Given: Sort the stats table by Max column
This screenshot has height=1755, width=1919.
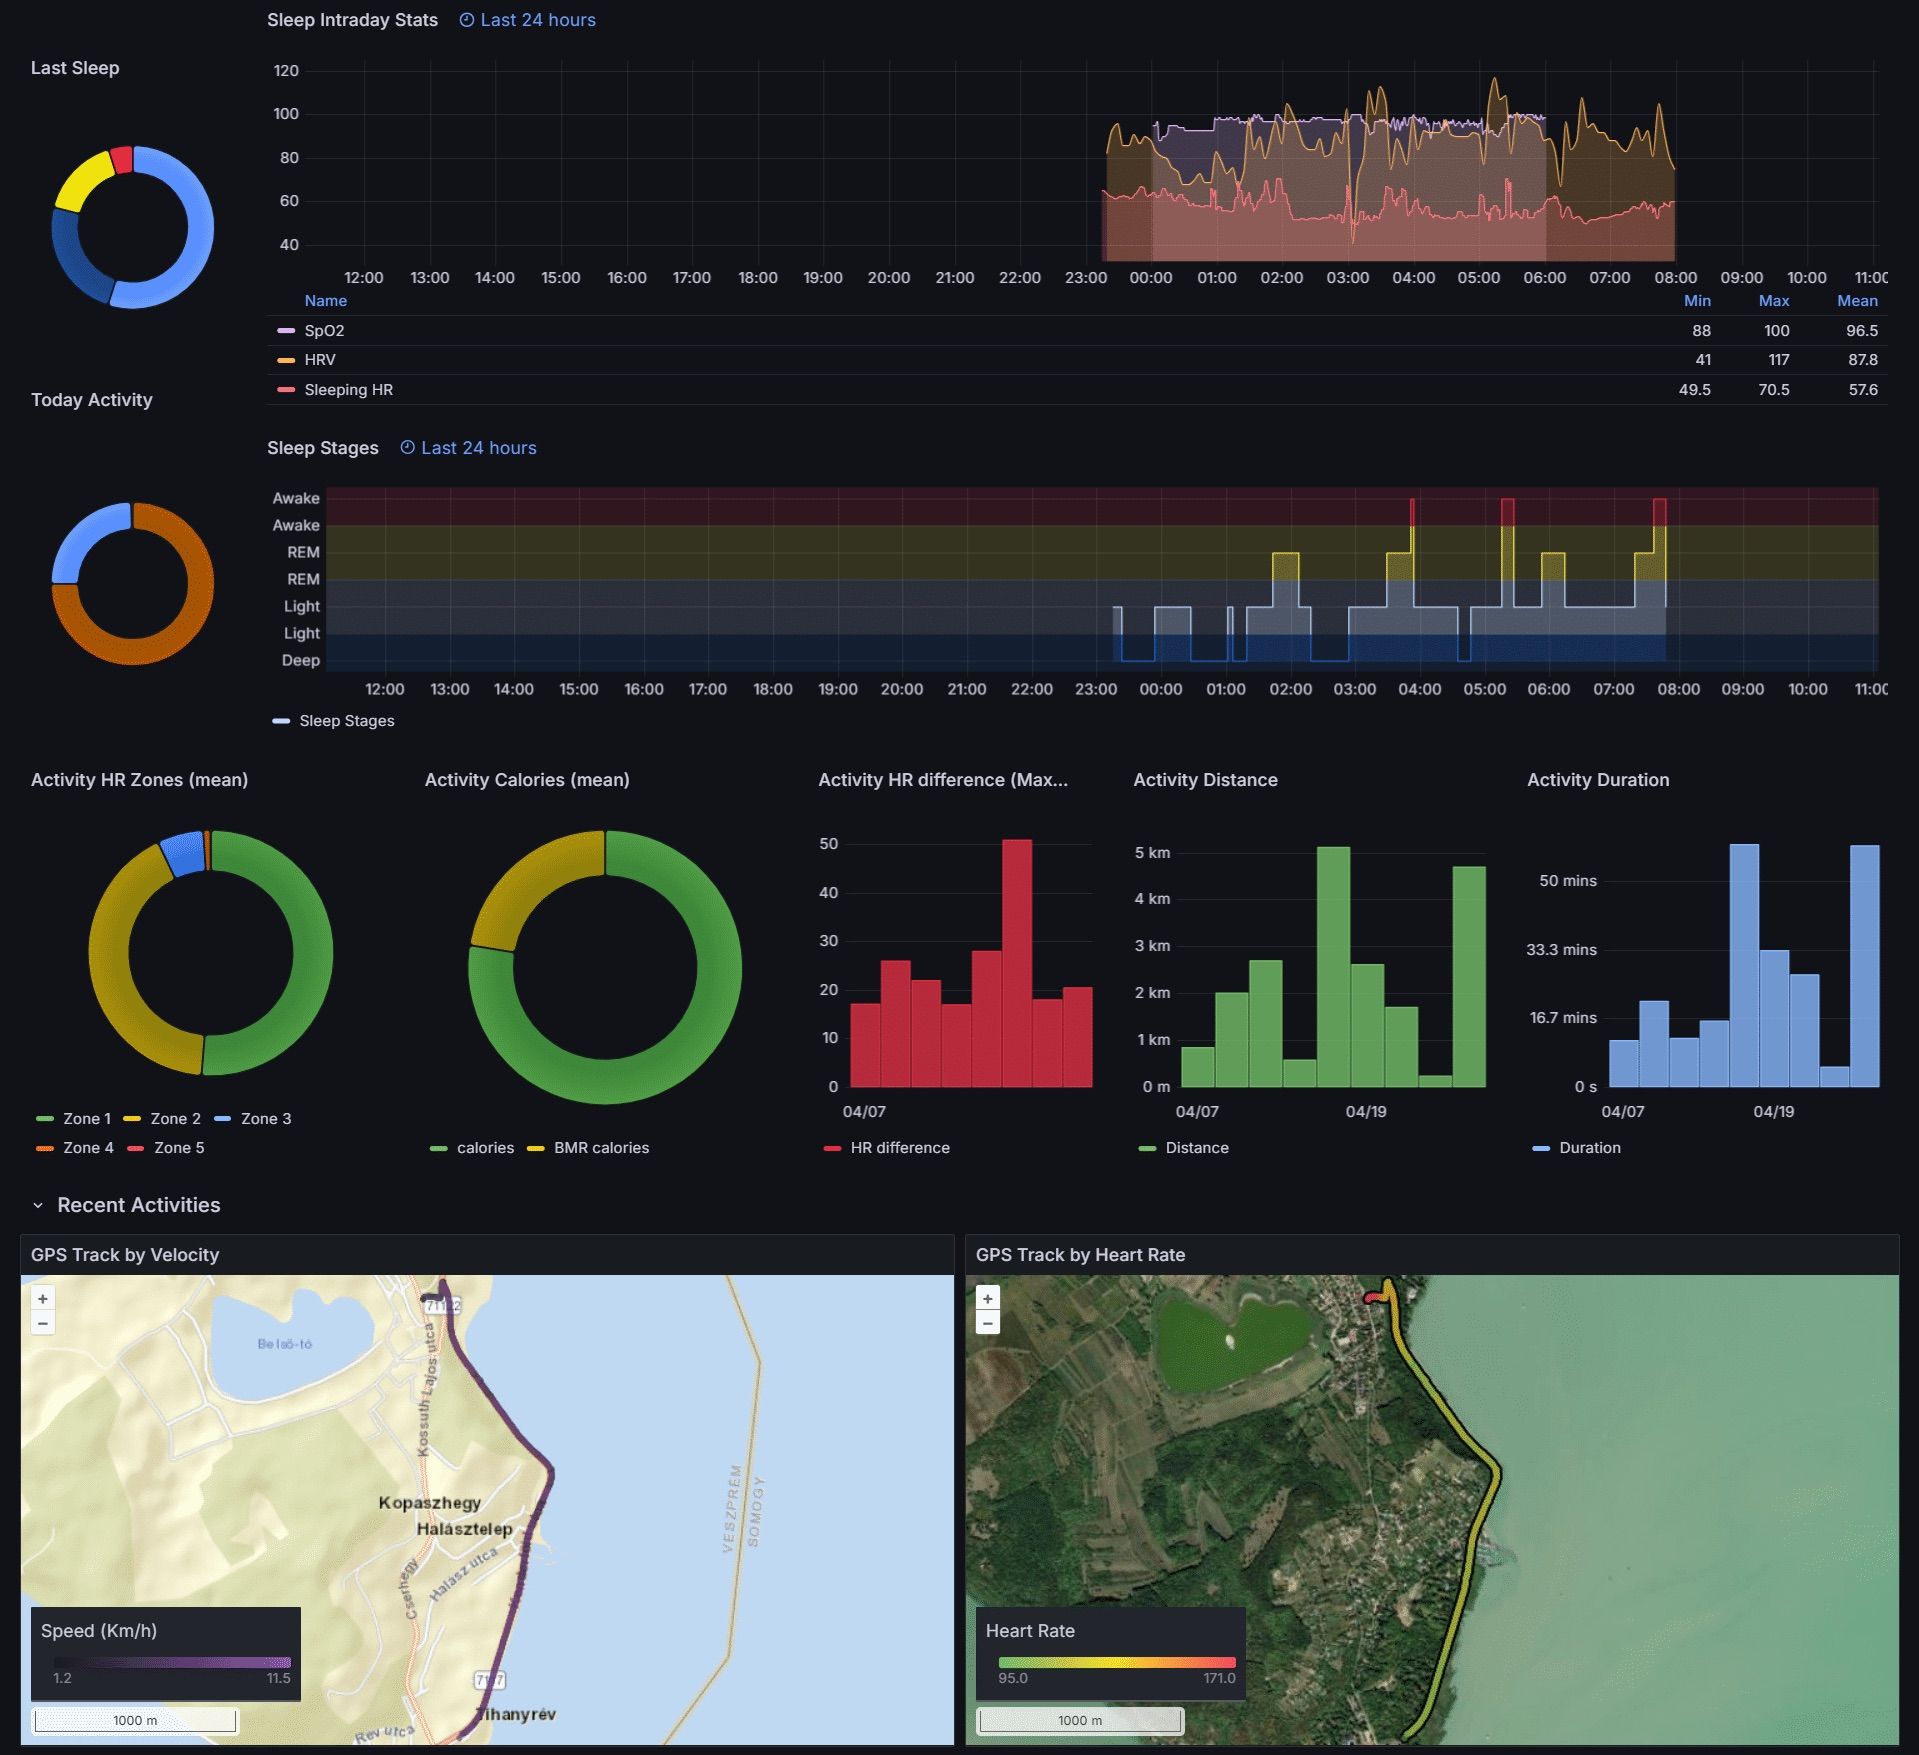Looking at the screenshot, I should 1774,301.
